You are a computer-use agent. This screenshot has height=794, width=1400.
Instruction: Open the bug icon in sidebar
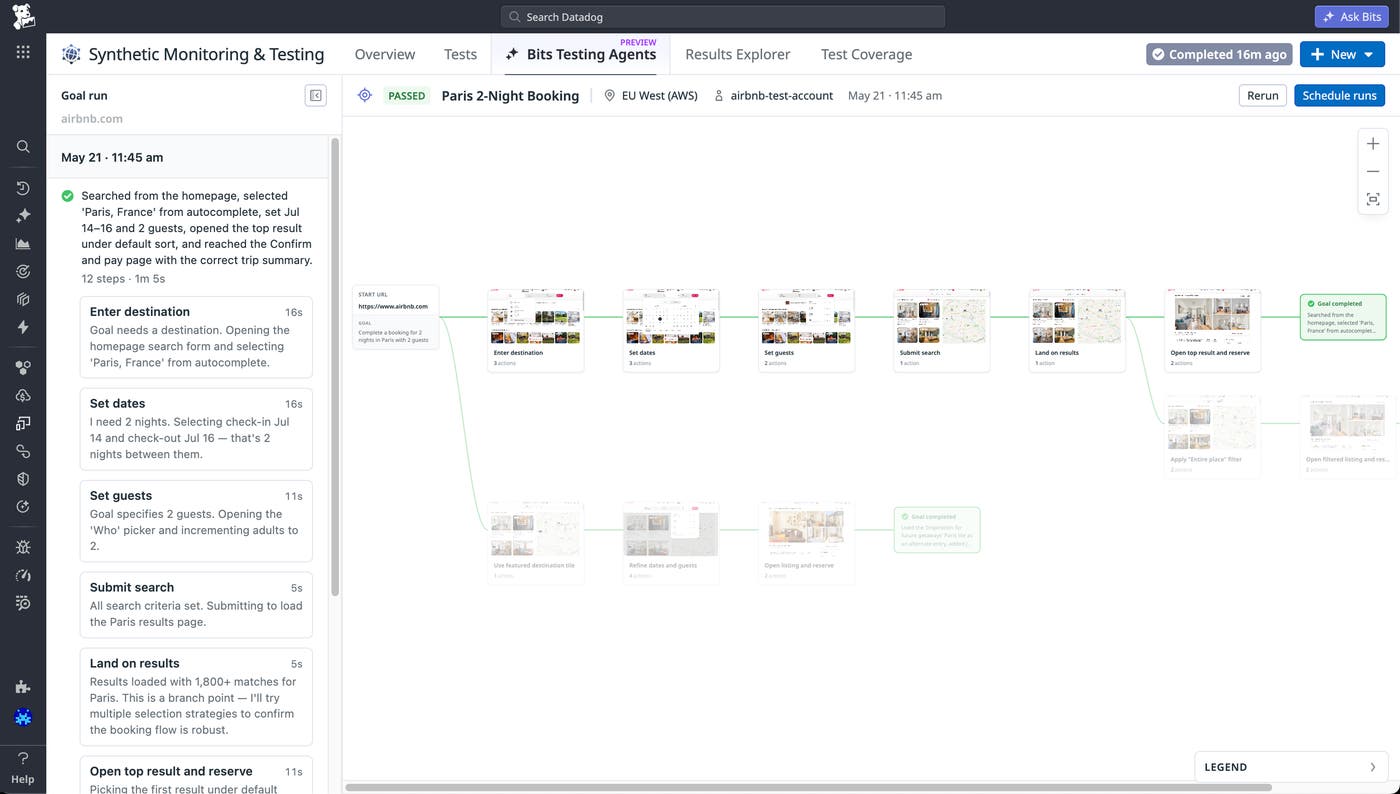point(23,548)
